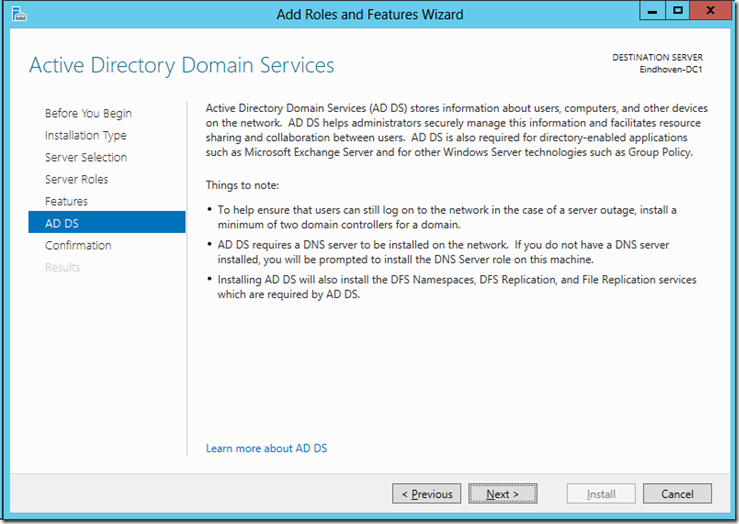
Task: Close the wizard with the X button
Action: (x=711, y=10)
